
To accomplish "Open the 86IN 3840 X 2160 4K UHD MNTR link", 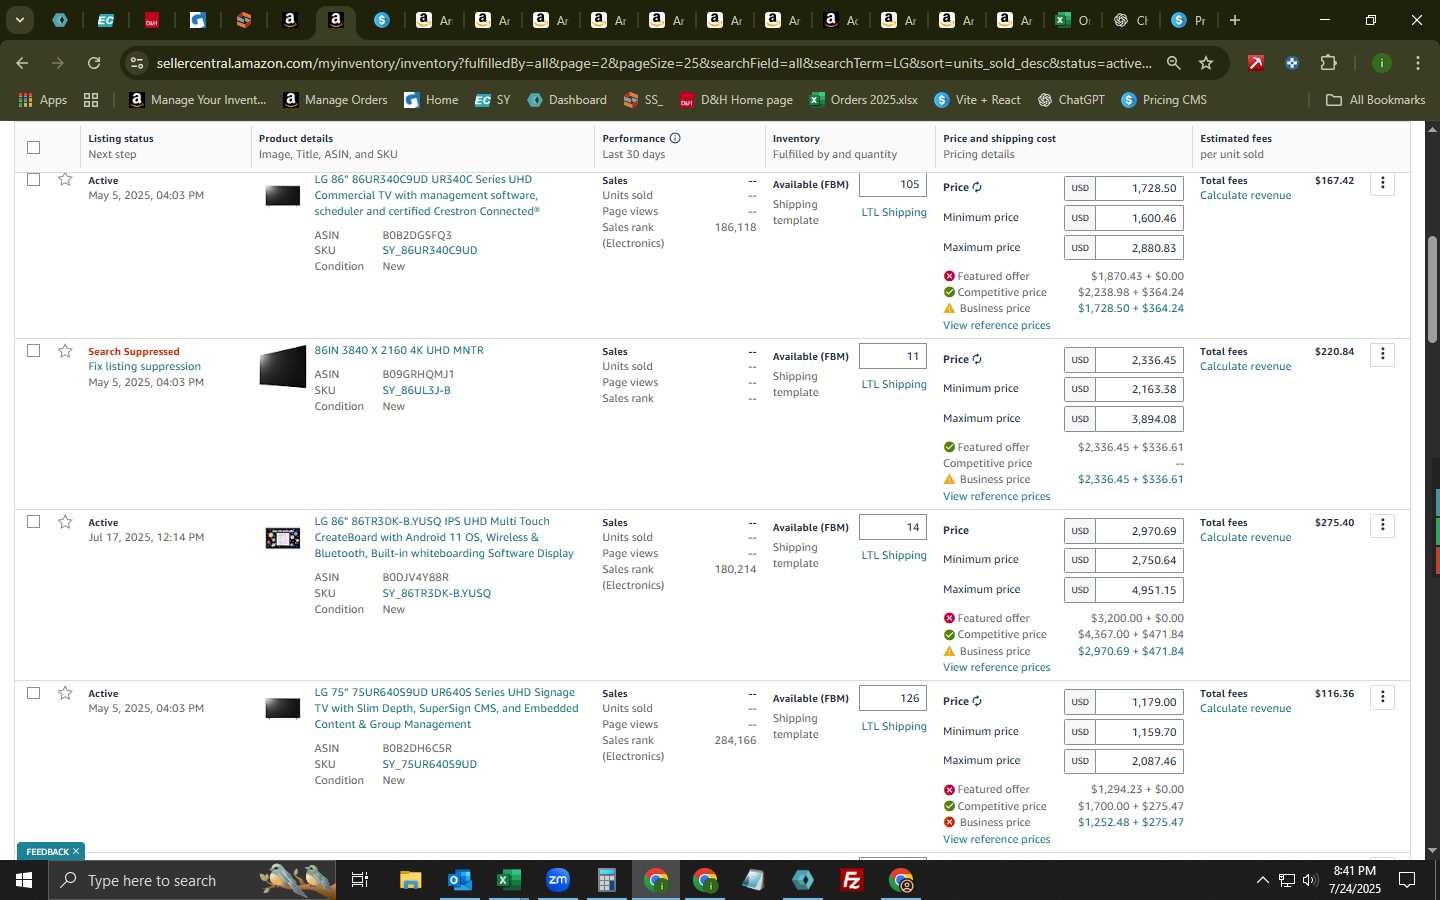I will tap(399, 350).
